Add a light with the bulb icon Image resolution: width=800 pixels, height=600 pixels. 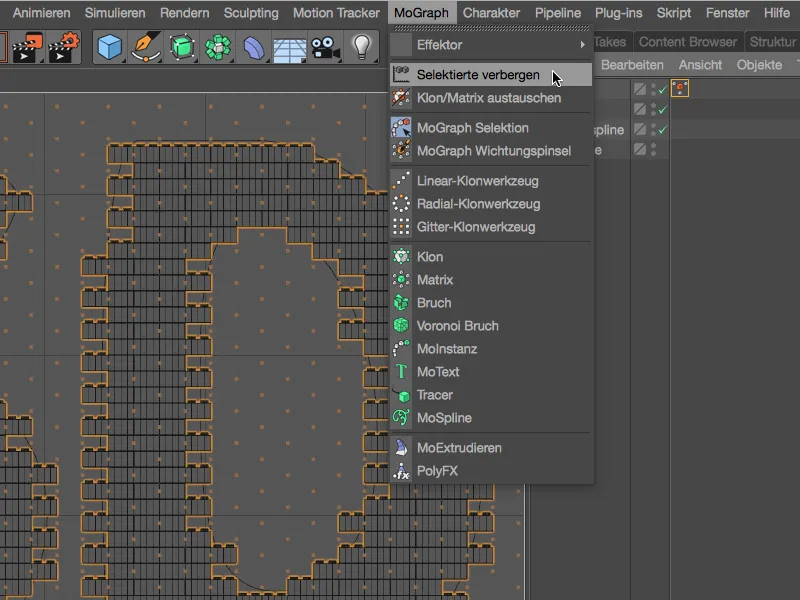[x=359, y=47]
